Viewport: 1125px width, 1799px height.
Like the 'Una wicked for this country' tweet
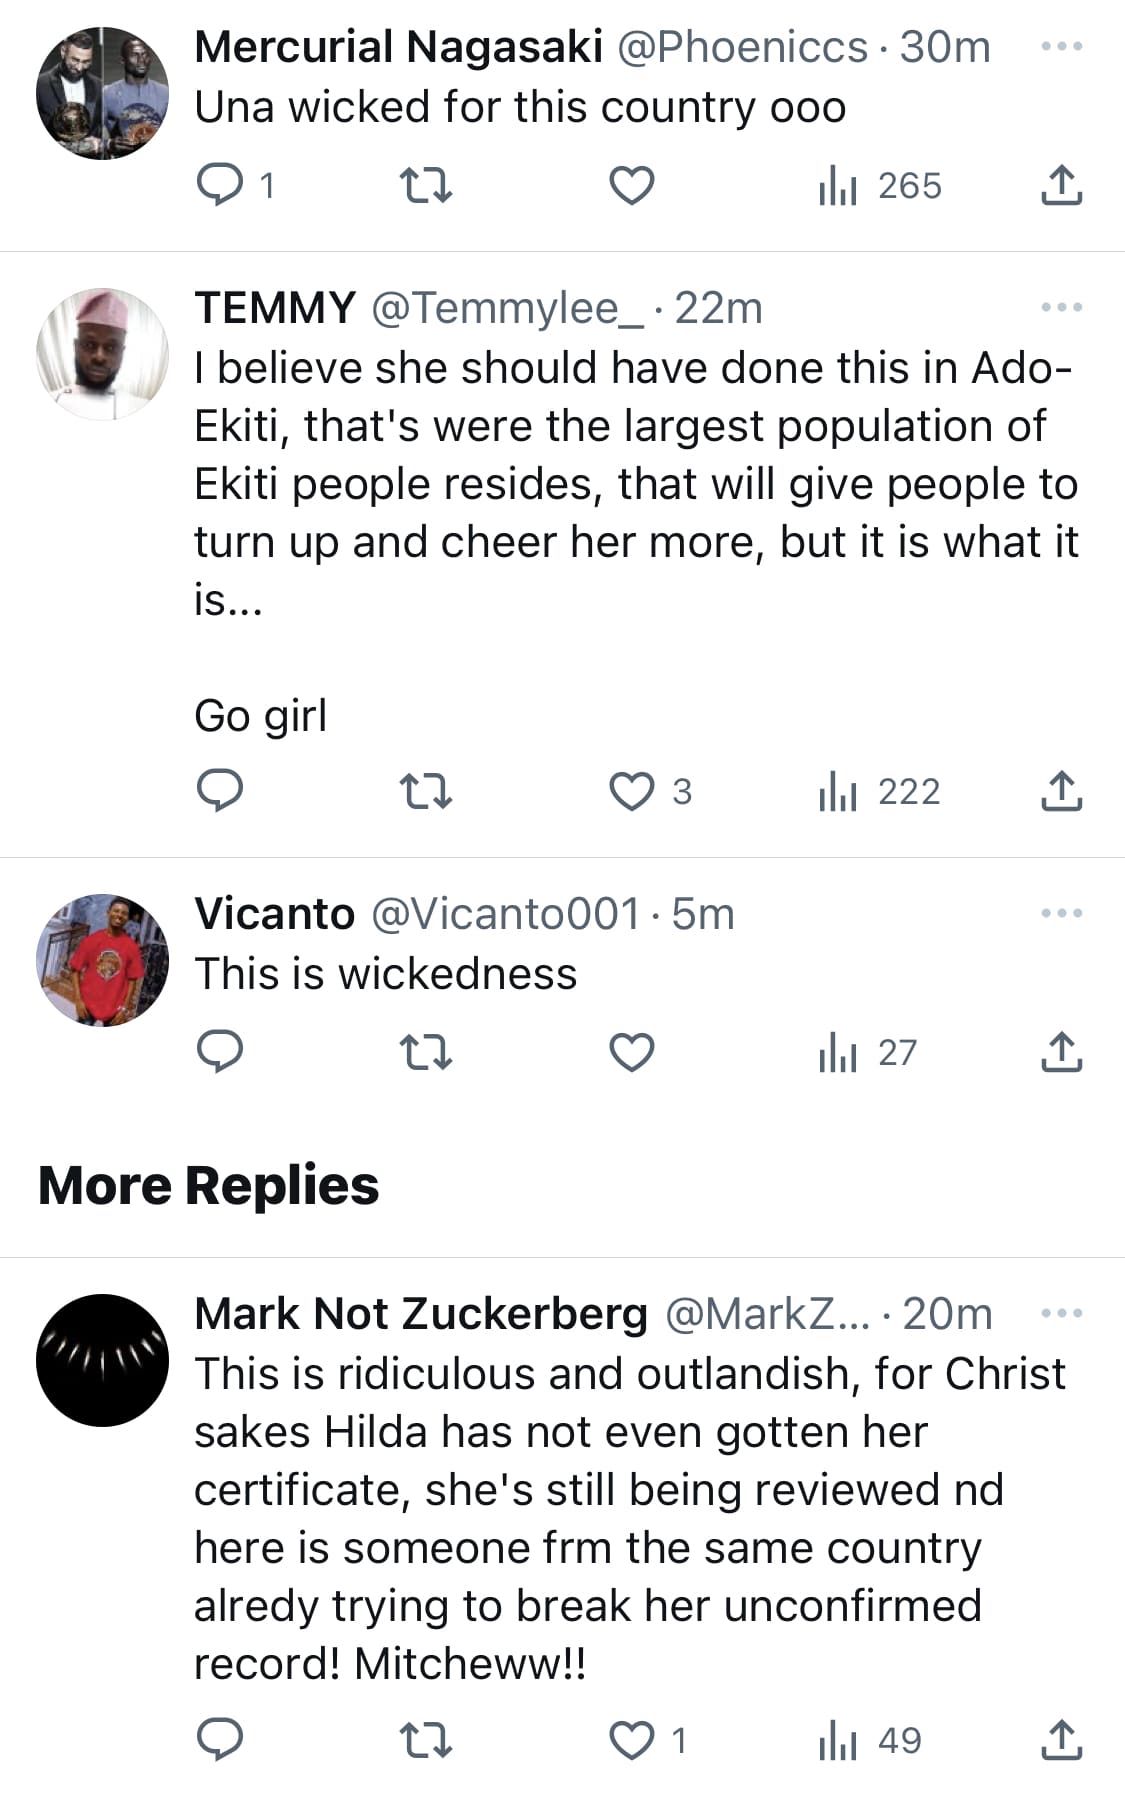pos(632,186)
